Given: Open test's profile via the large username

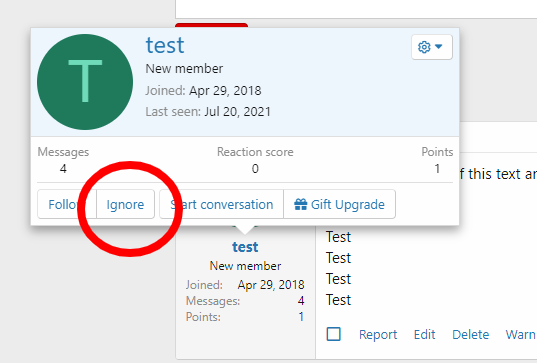Looking at the screenshot, I should point(165,45).
